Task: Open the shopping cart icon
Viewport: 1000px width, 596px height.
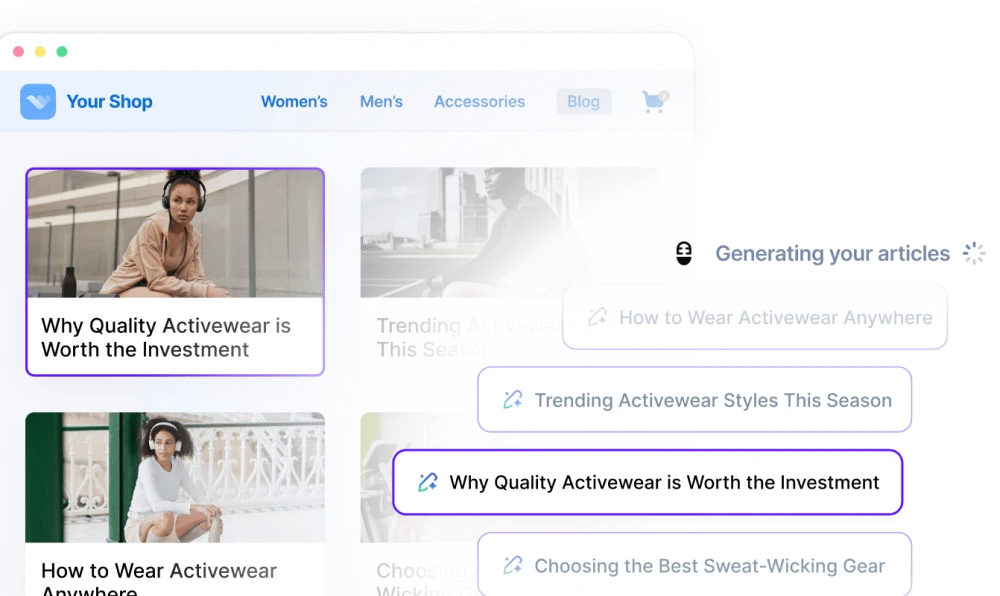Action: tap(655, 101)
